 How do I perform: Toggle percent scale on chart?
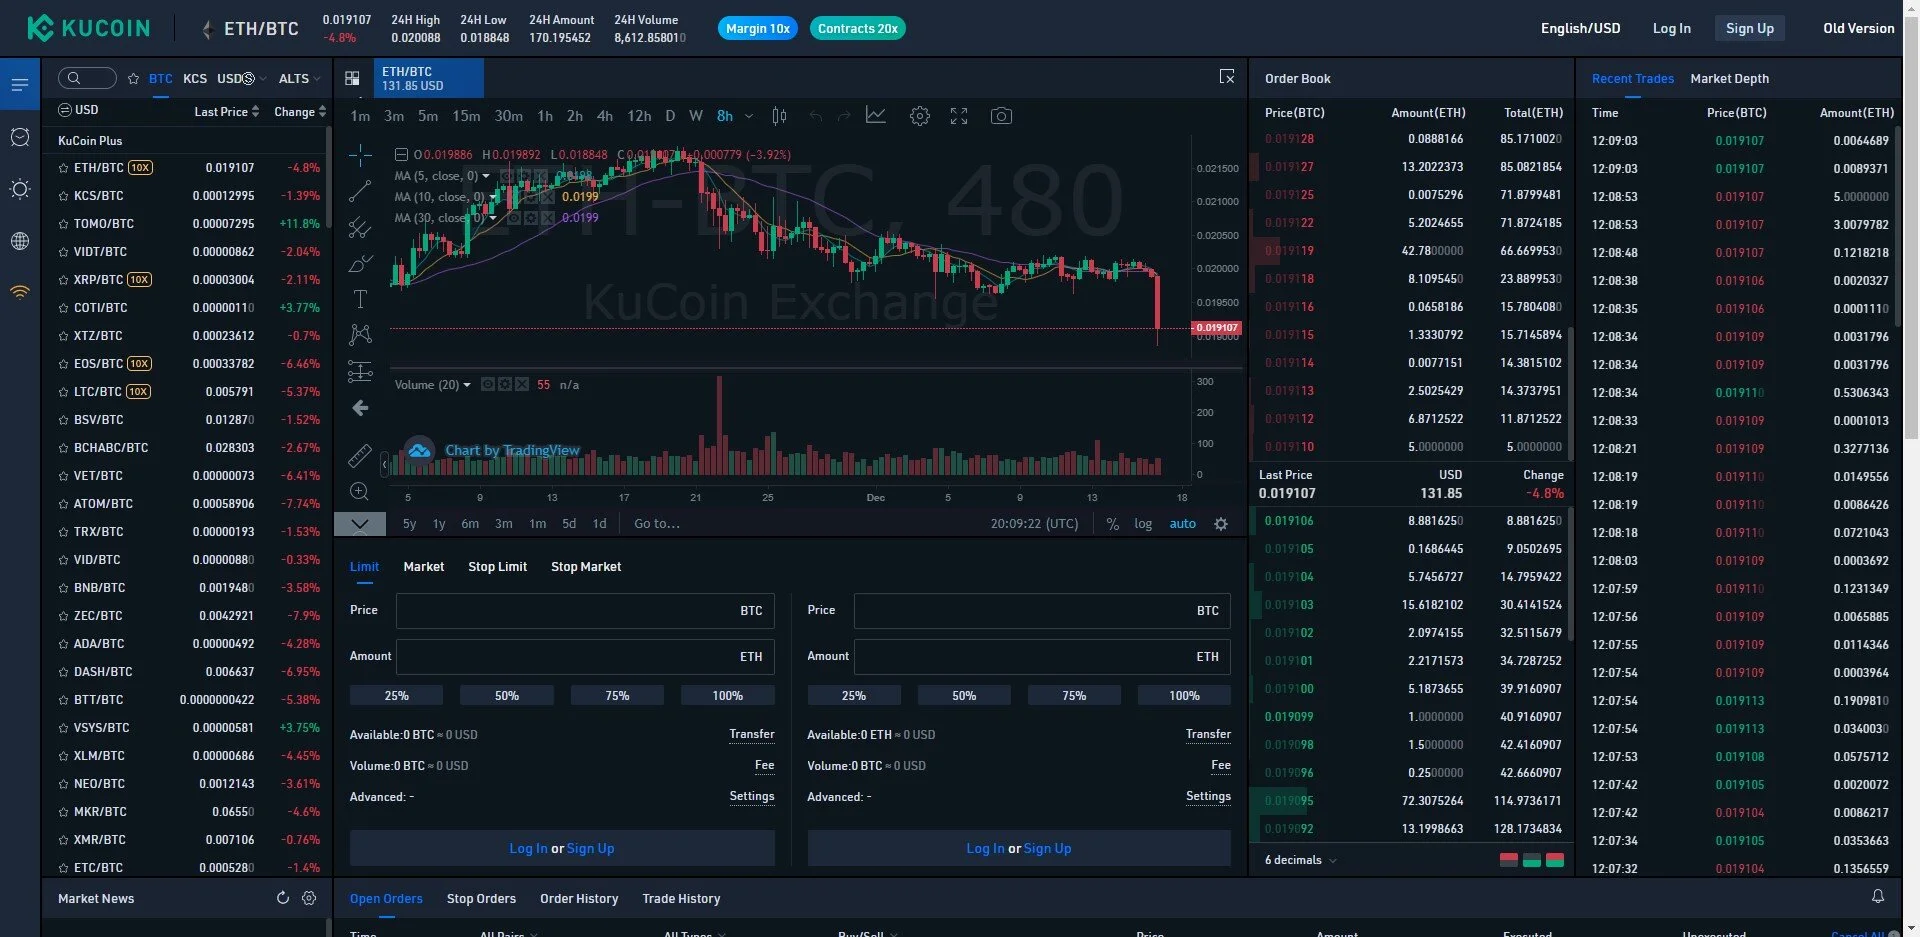click(1112, 524)
